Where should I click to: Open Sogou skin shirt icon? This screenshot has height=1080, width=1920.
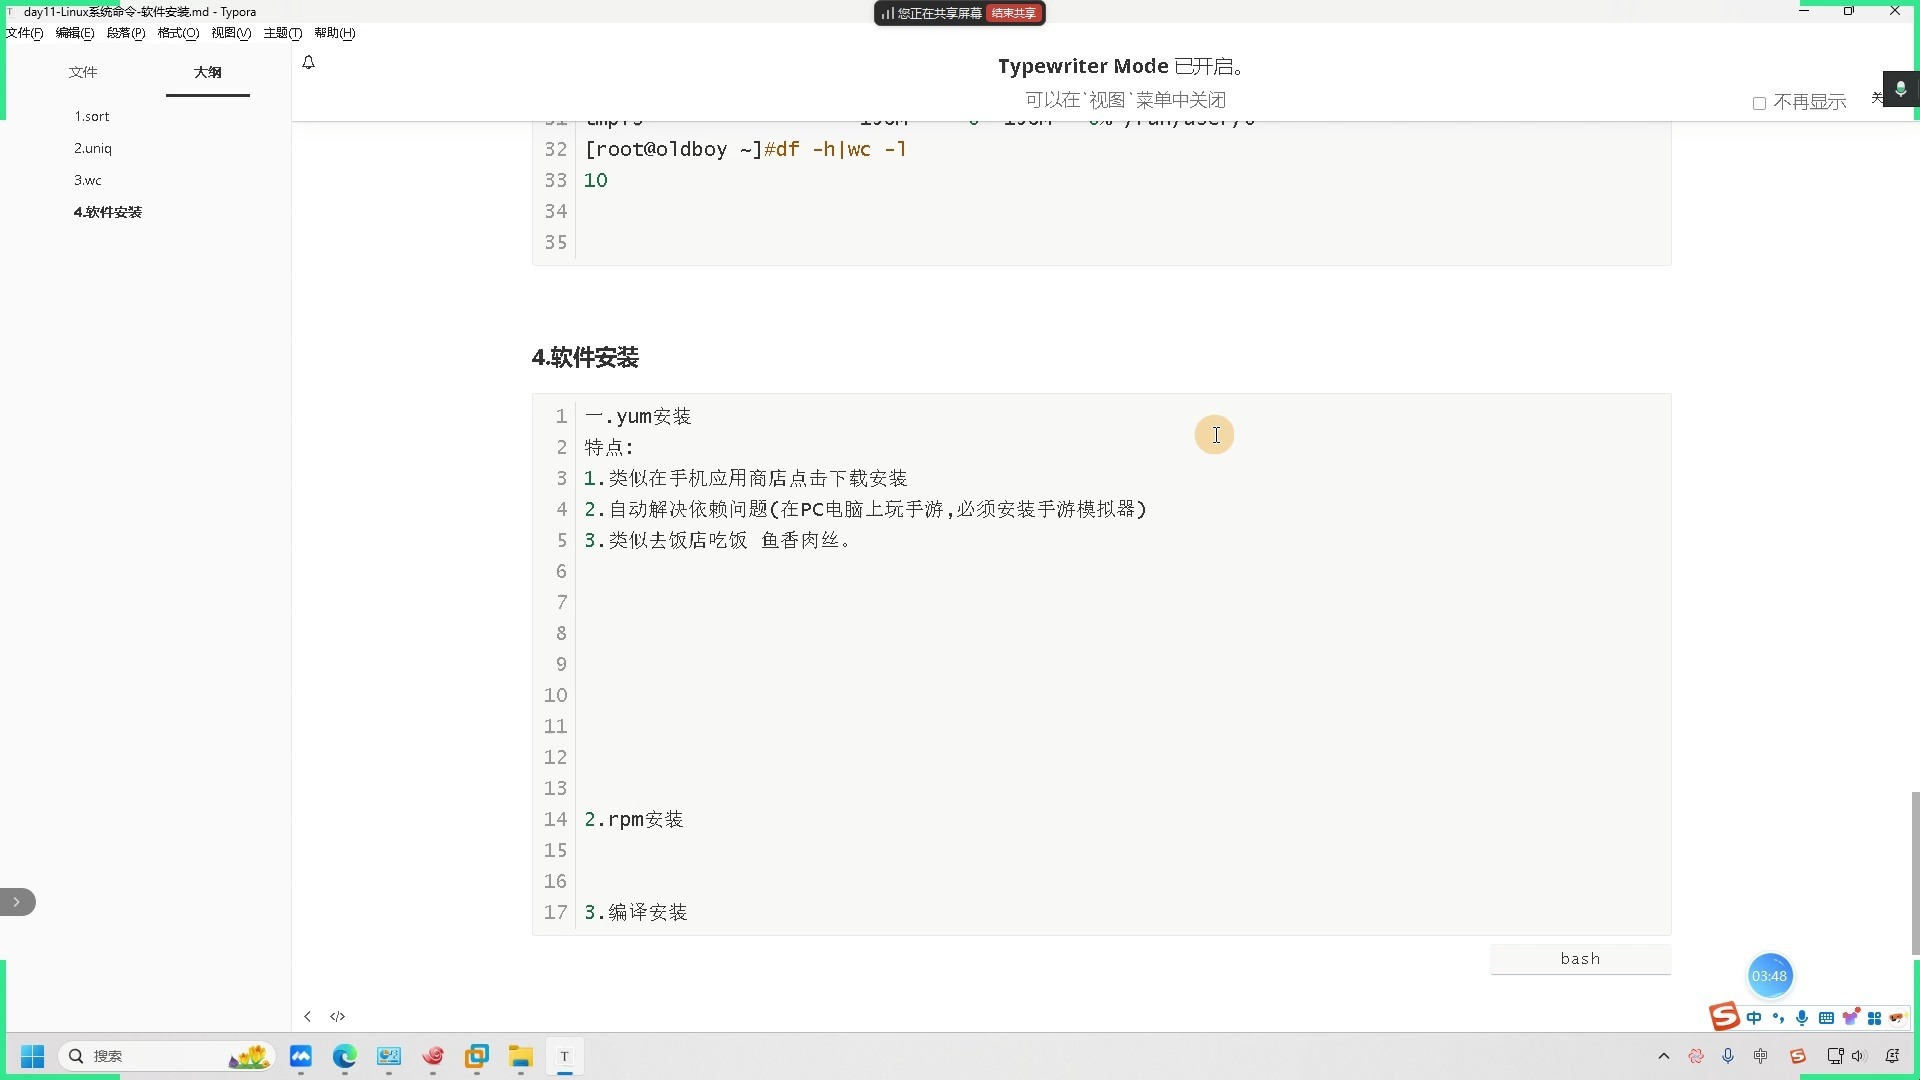coord(1850,1018)
